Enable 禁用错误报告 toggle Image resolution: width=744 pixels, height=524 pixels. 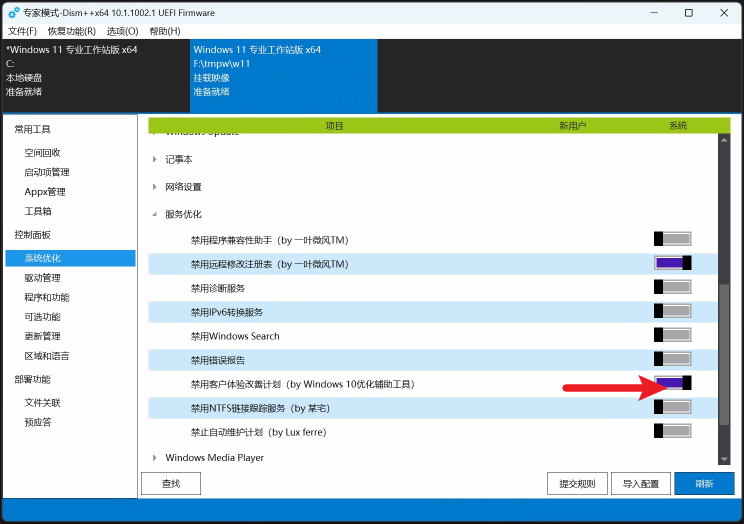point(672,359)
